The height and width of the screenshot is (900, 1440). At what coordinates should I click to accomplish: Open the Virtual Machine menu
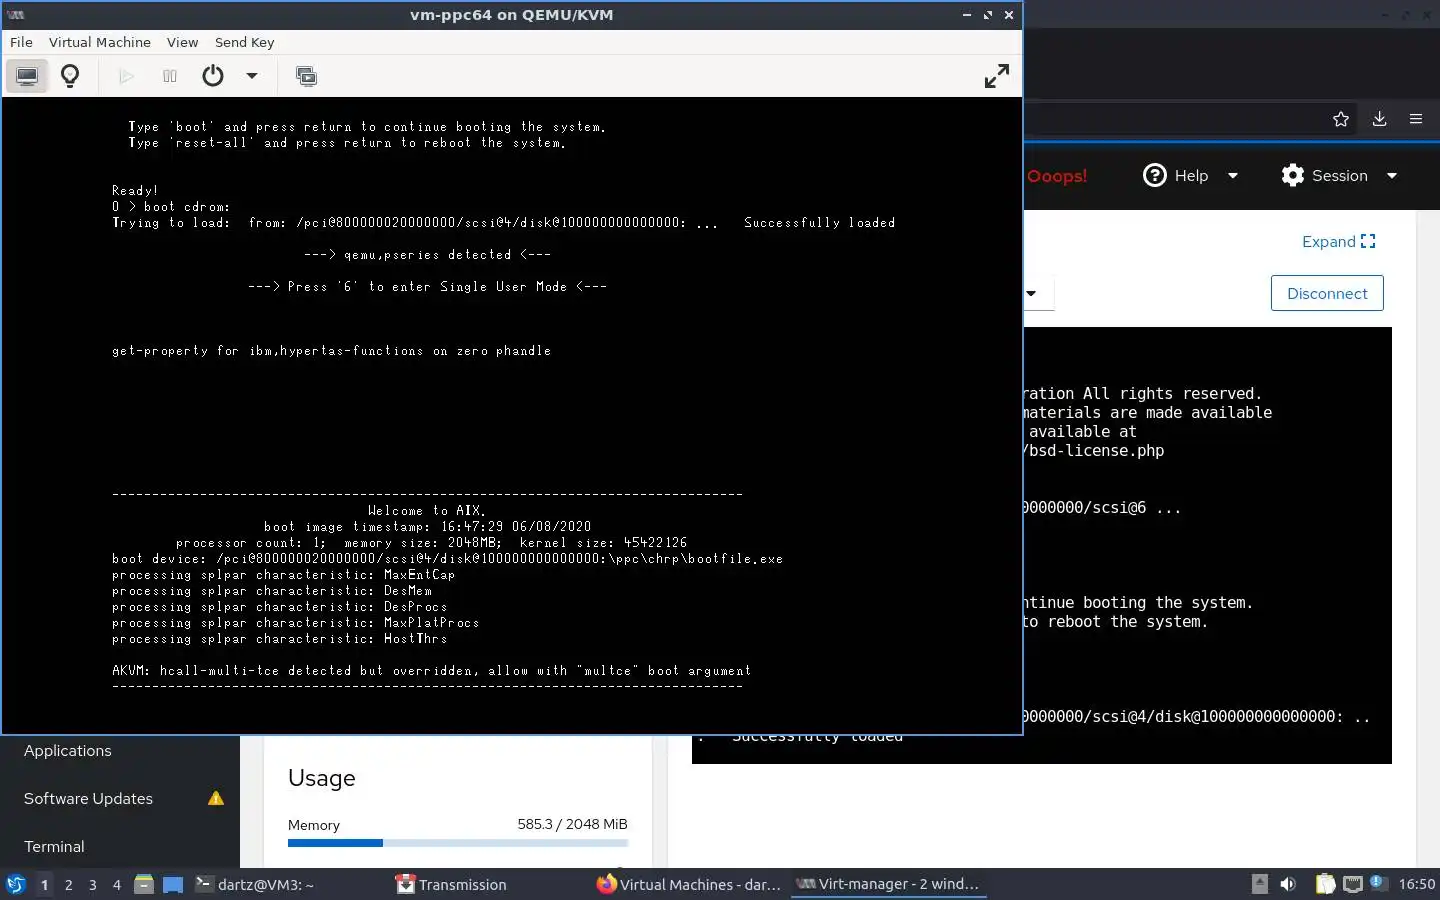tap(100, 42)
